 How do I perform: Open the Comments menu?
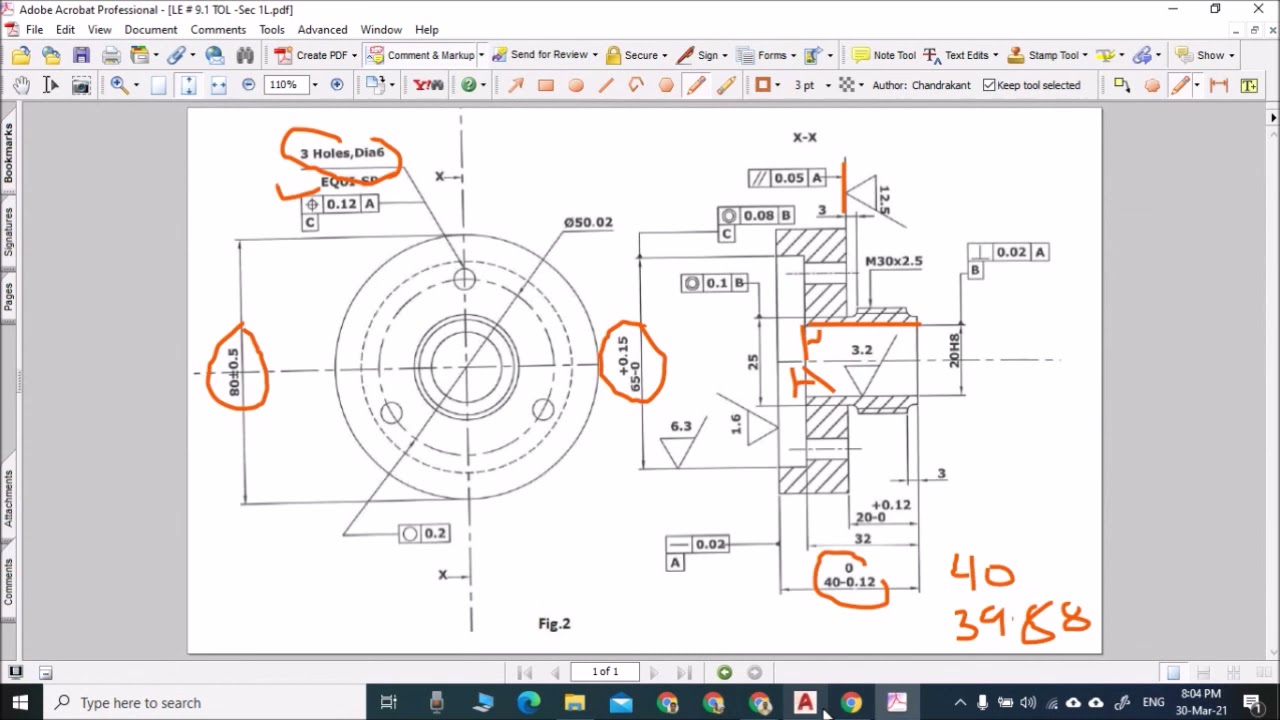click(218, 30)
